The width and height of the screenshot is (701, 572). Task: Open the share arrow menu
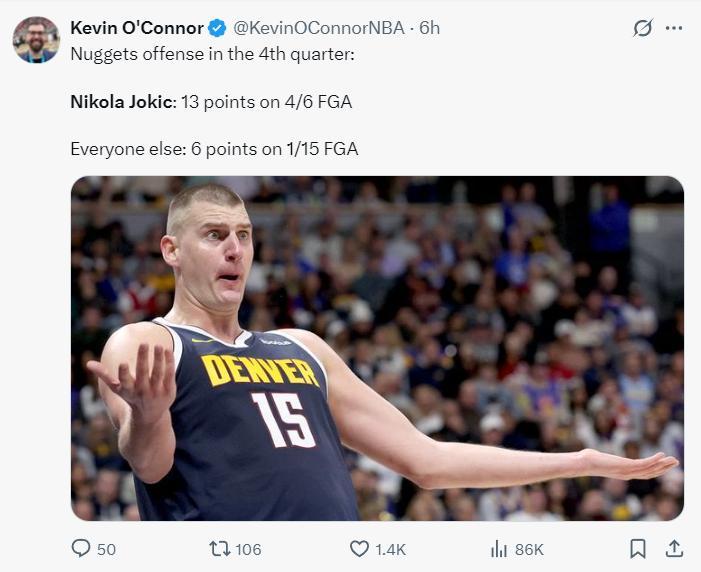(674, 548)
